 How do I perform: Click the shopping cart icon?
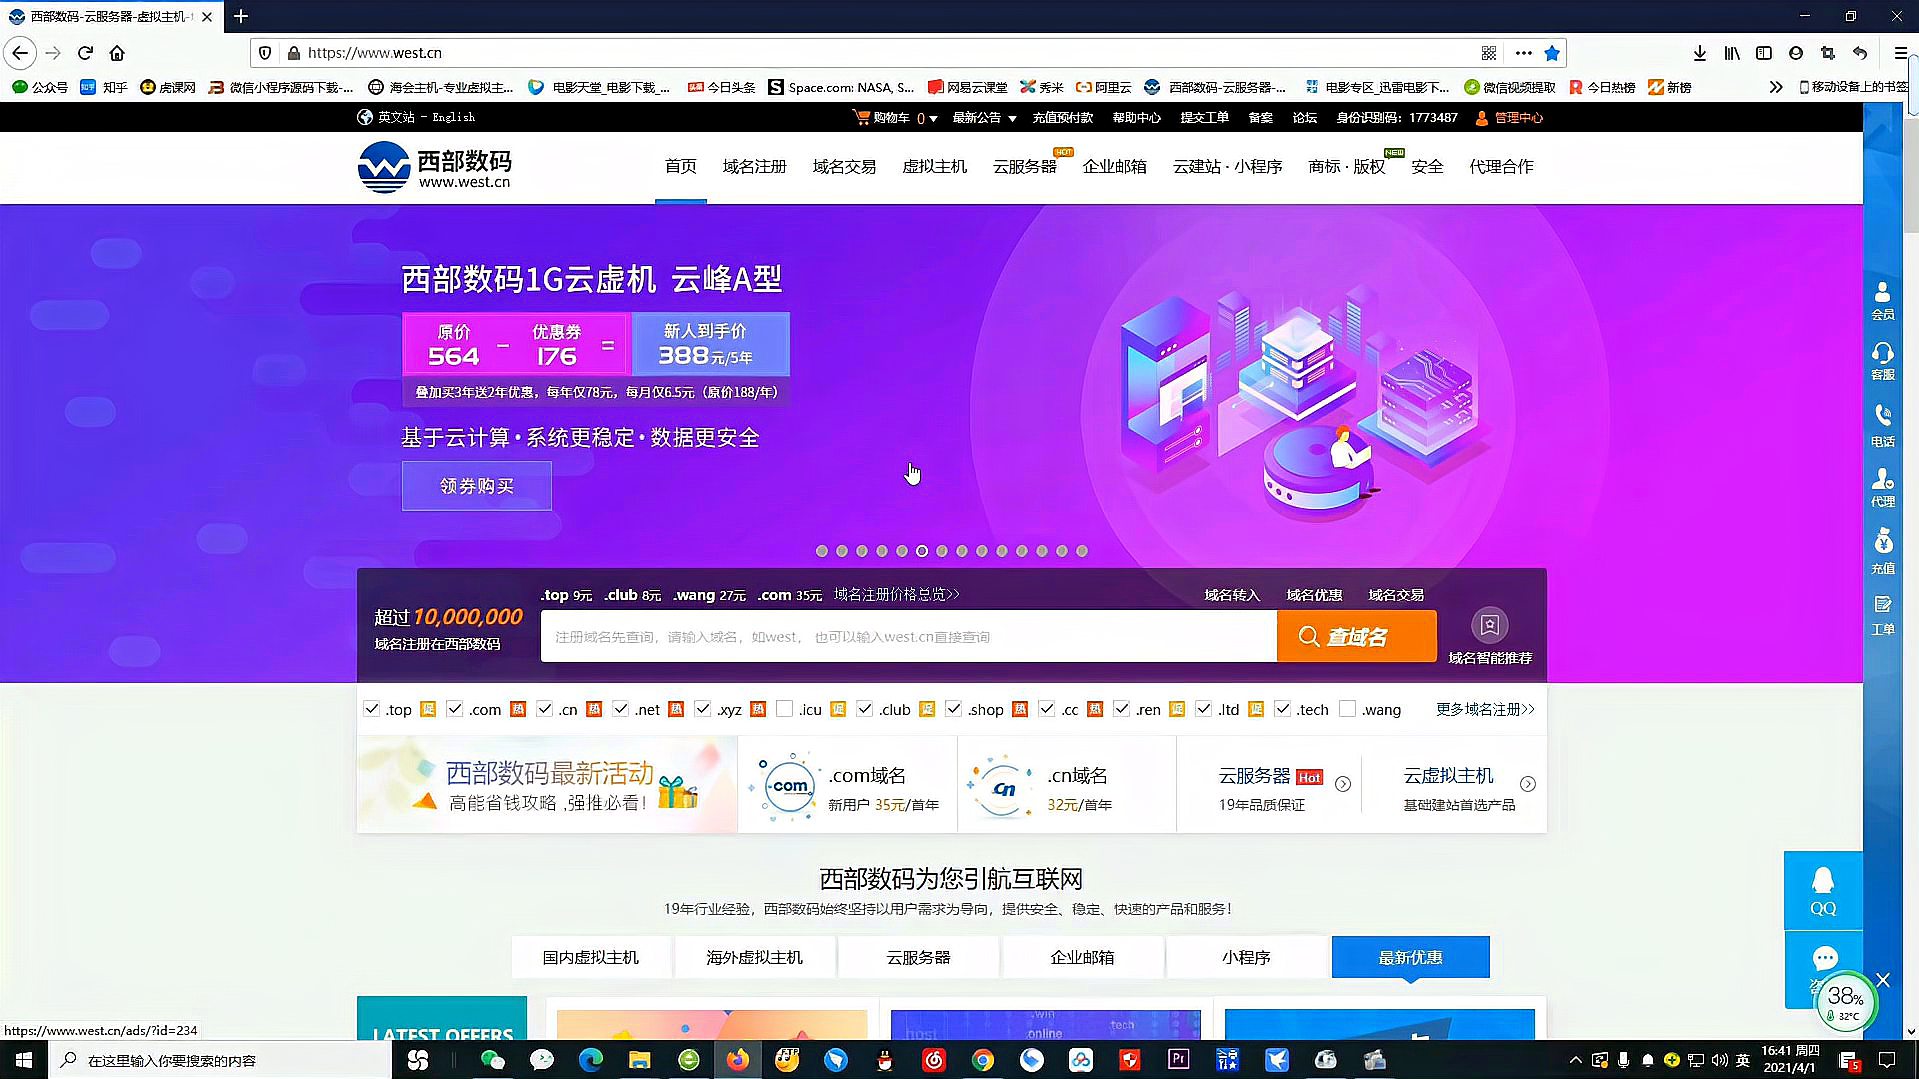(x=861, y=117)
